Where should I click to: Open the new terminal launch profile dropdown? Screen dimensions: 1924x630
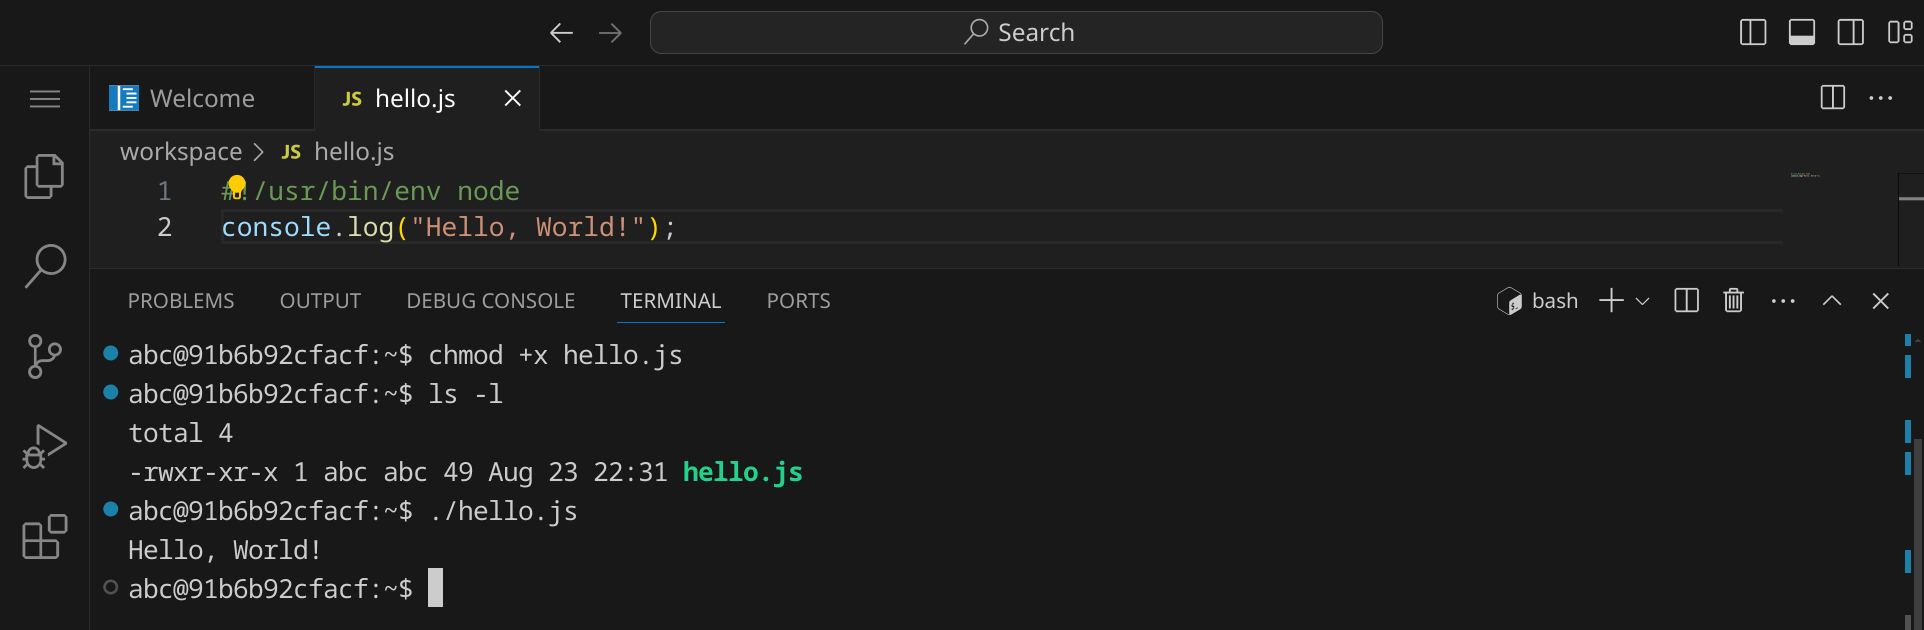1643,301
